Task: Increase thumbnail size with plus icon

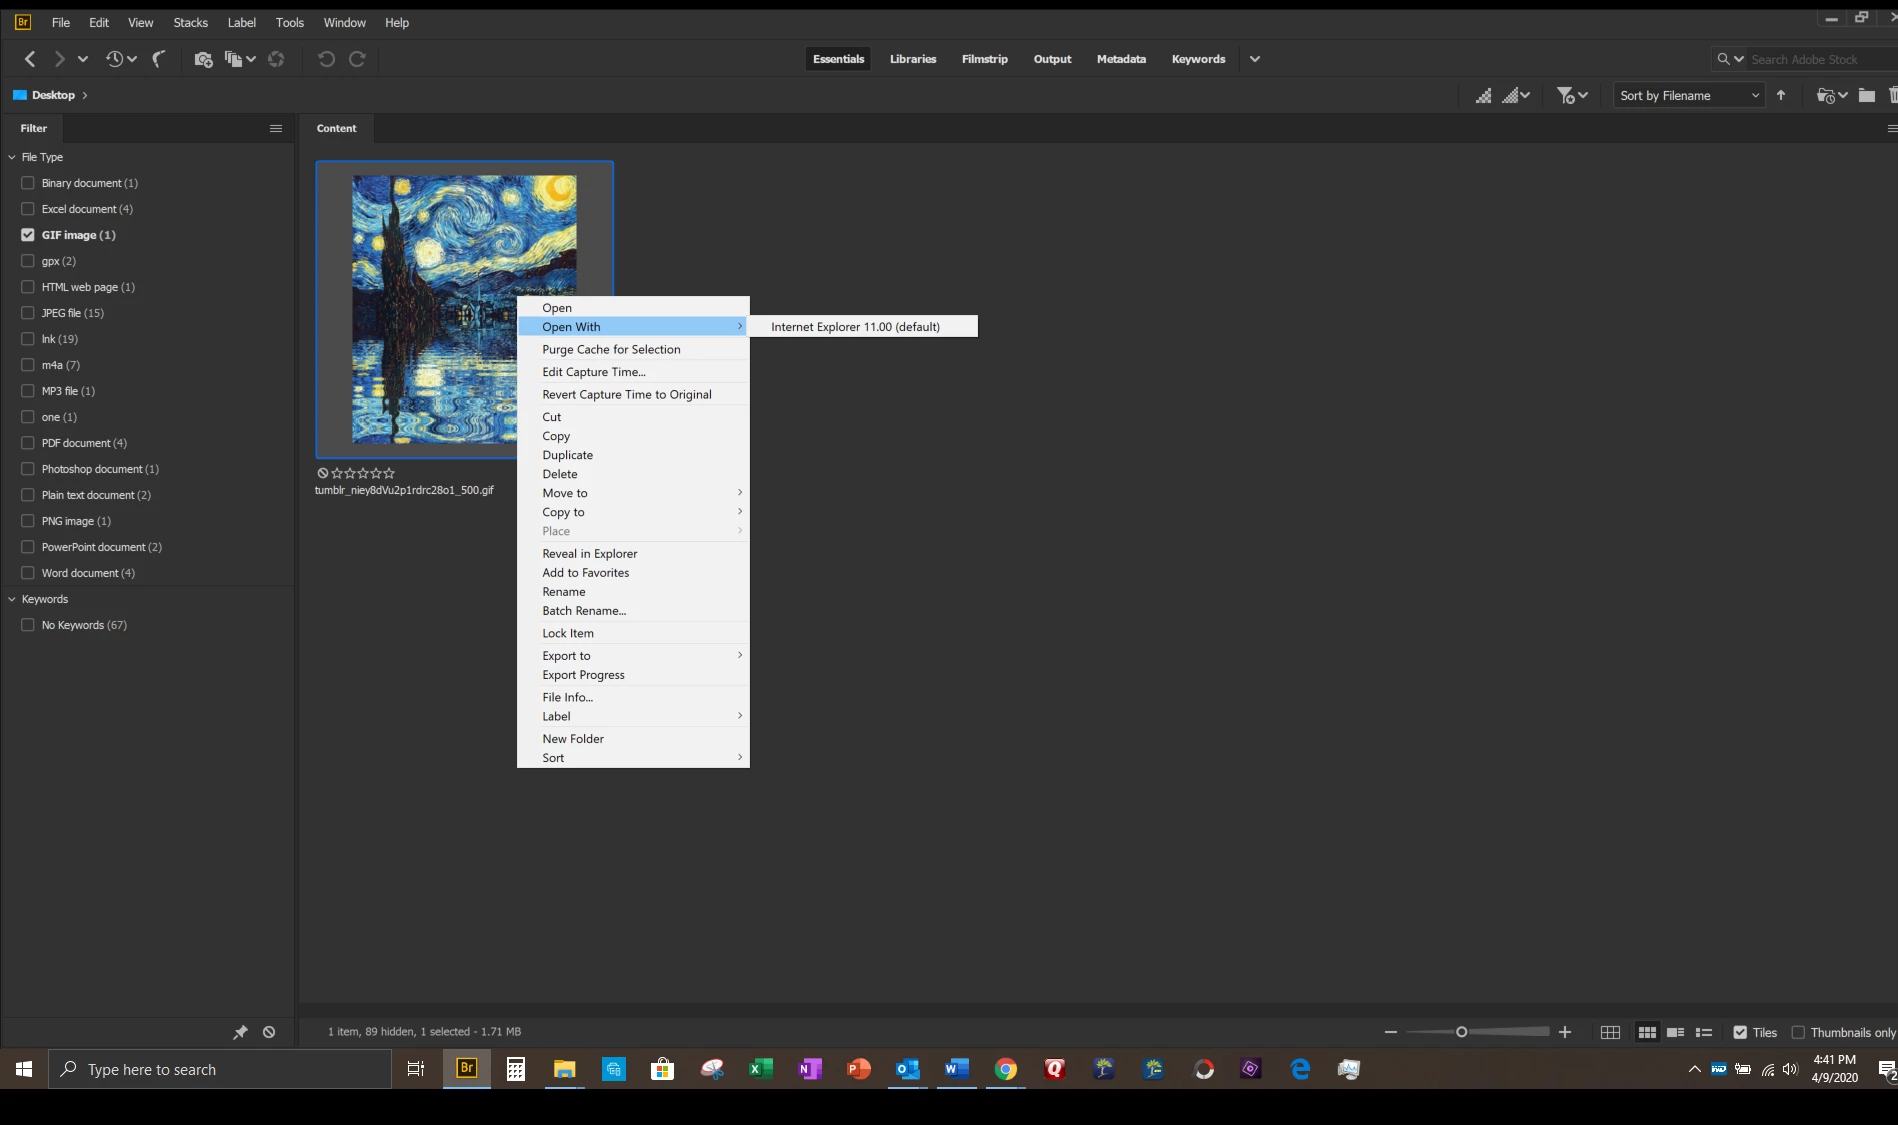Action: point(1565,1032)
